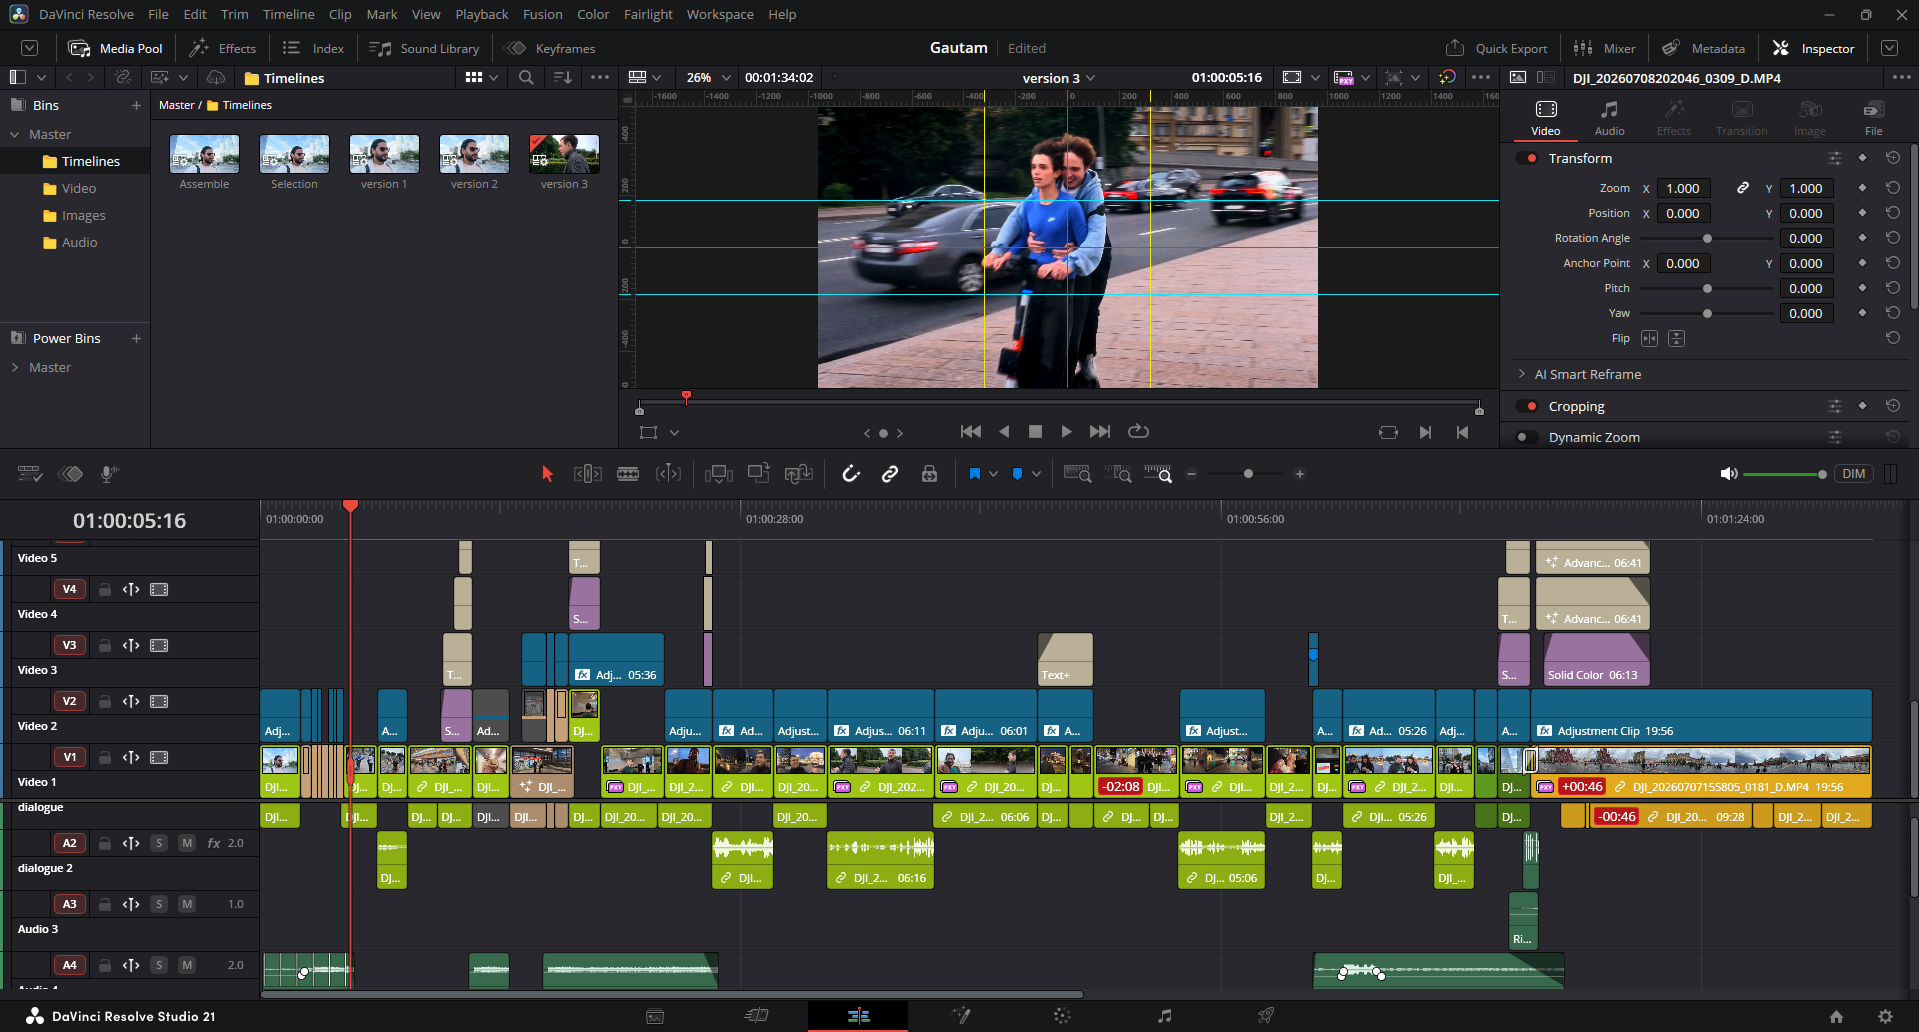Open the search magnifier in the Media Pool
The image size is (1919, 1032).
click(526, 77)
